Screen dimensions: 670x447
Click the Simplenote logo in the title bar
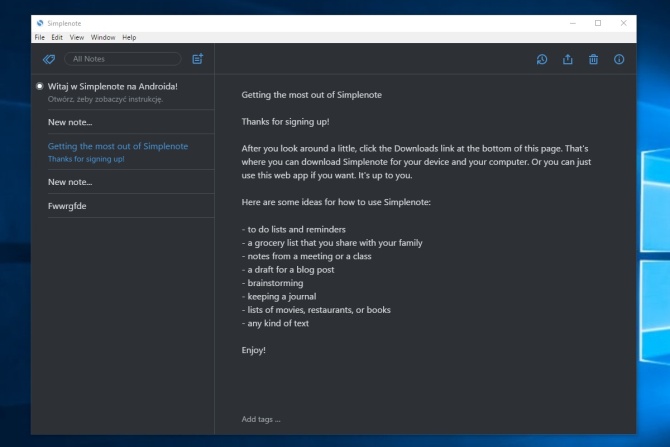point(39,22)
